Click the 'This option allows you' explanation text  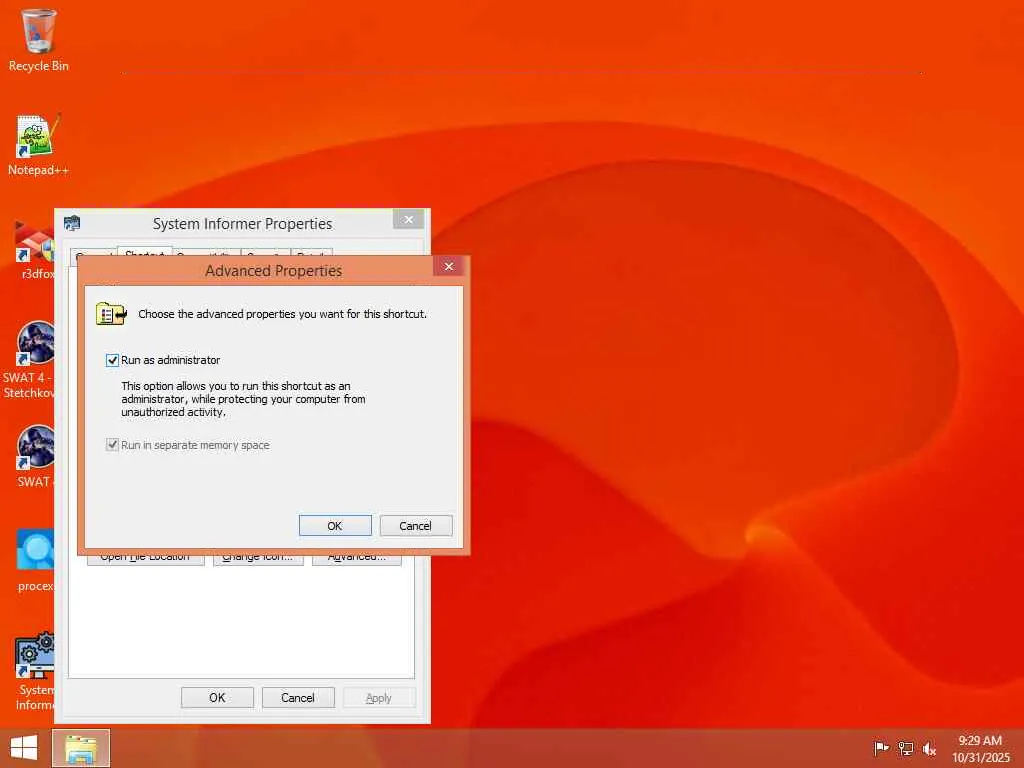point(243,399)
